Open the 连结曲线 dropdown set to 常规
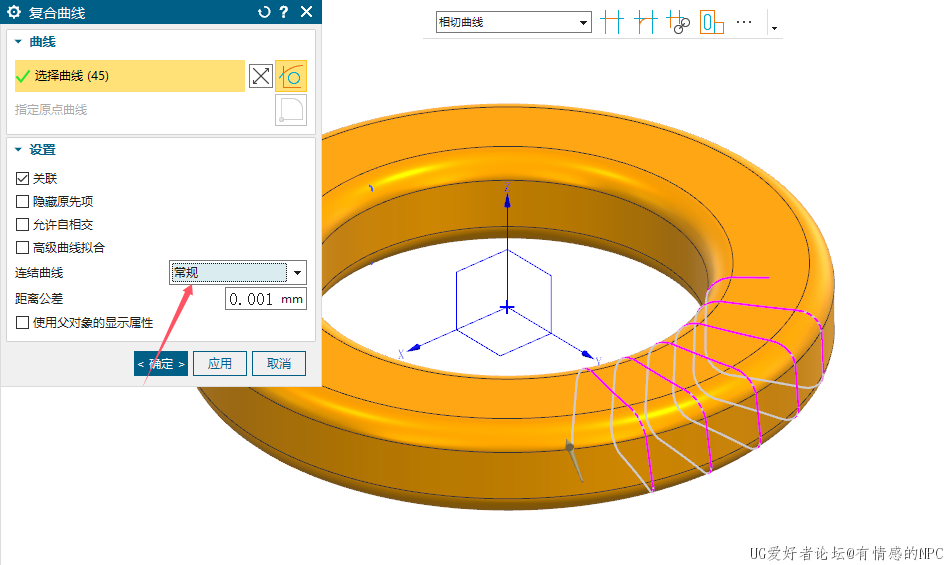 238,272
